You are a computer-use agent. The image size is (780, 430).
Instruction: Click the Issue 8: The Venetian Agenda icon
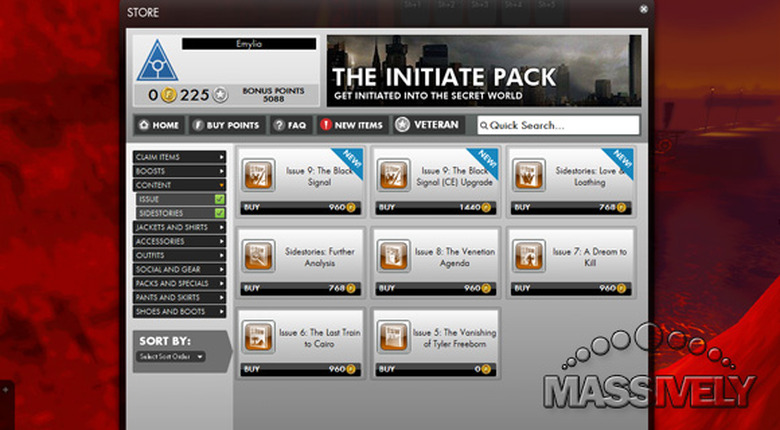click(x=394, y=255)
